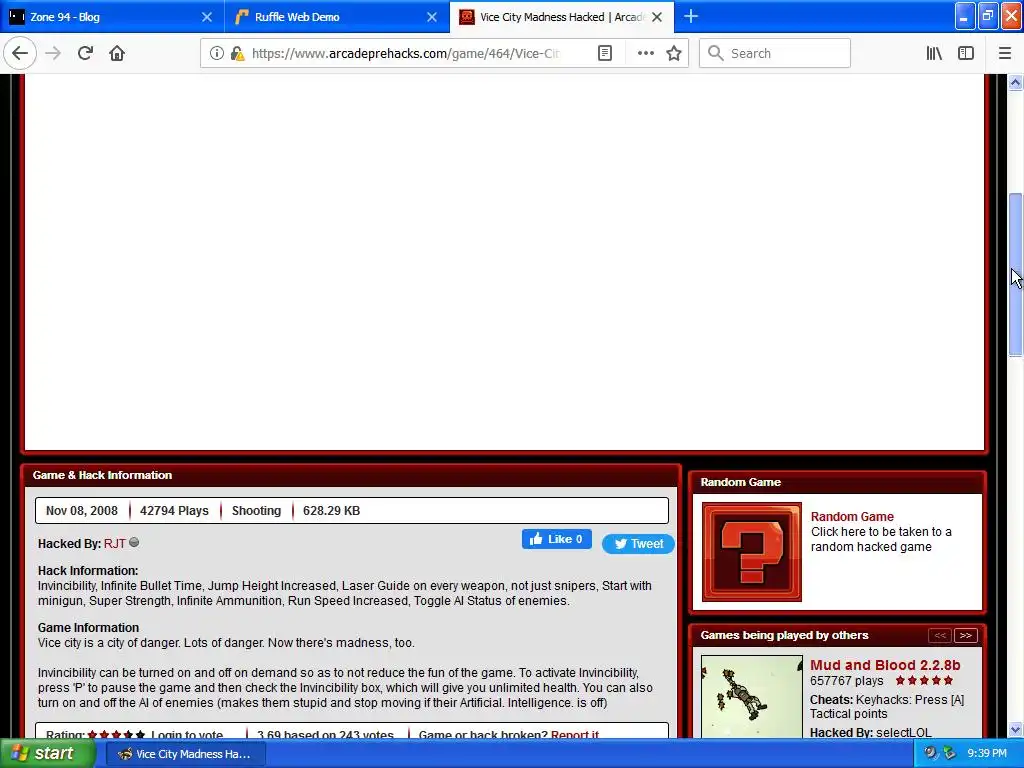This screenshot has width=1024, height=768.
Task: Click the Shooting category label
Action: click(x=256, y=511)
